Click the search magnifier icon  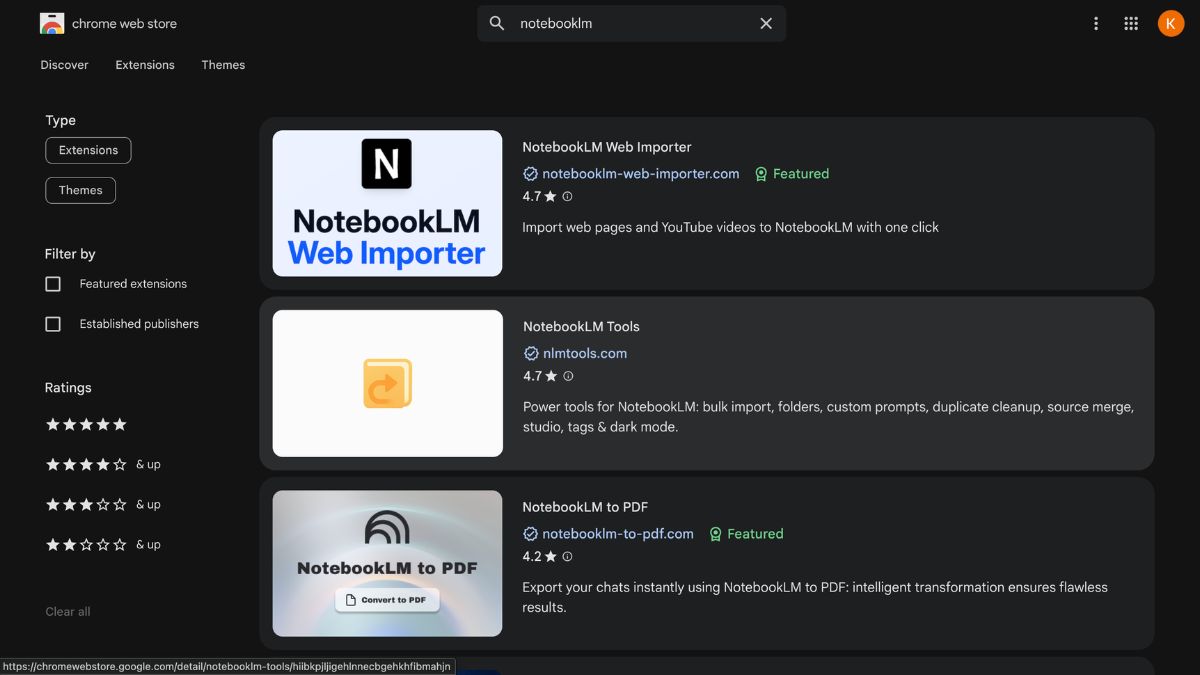[497, 23]
